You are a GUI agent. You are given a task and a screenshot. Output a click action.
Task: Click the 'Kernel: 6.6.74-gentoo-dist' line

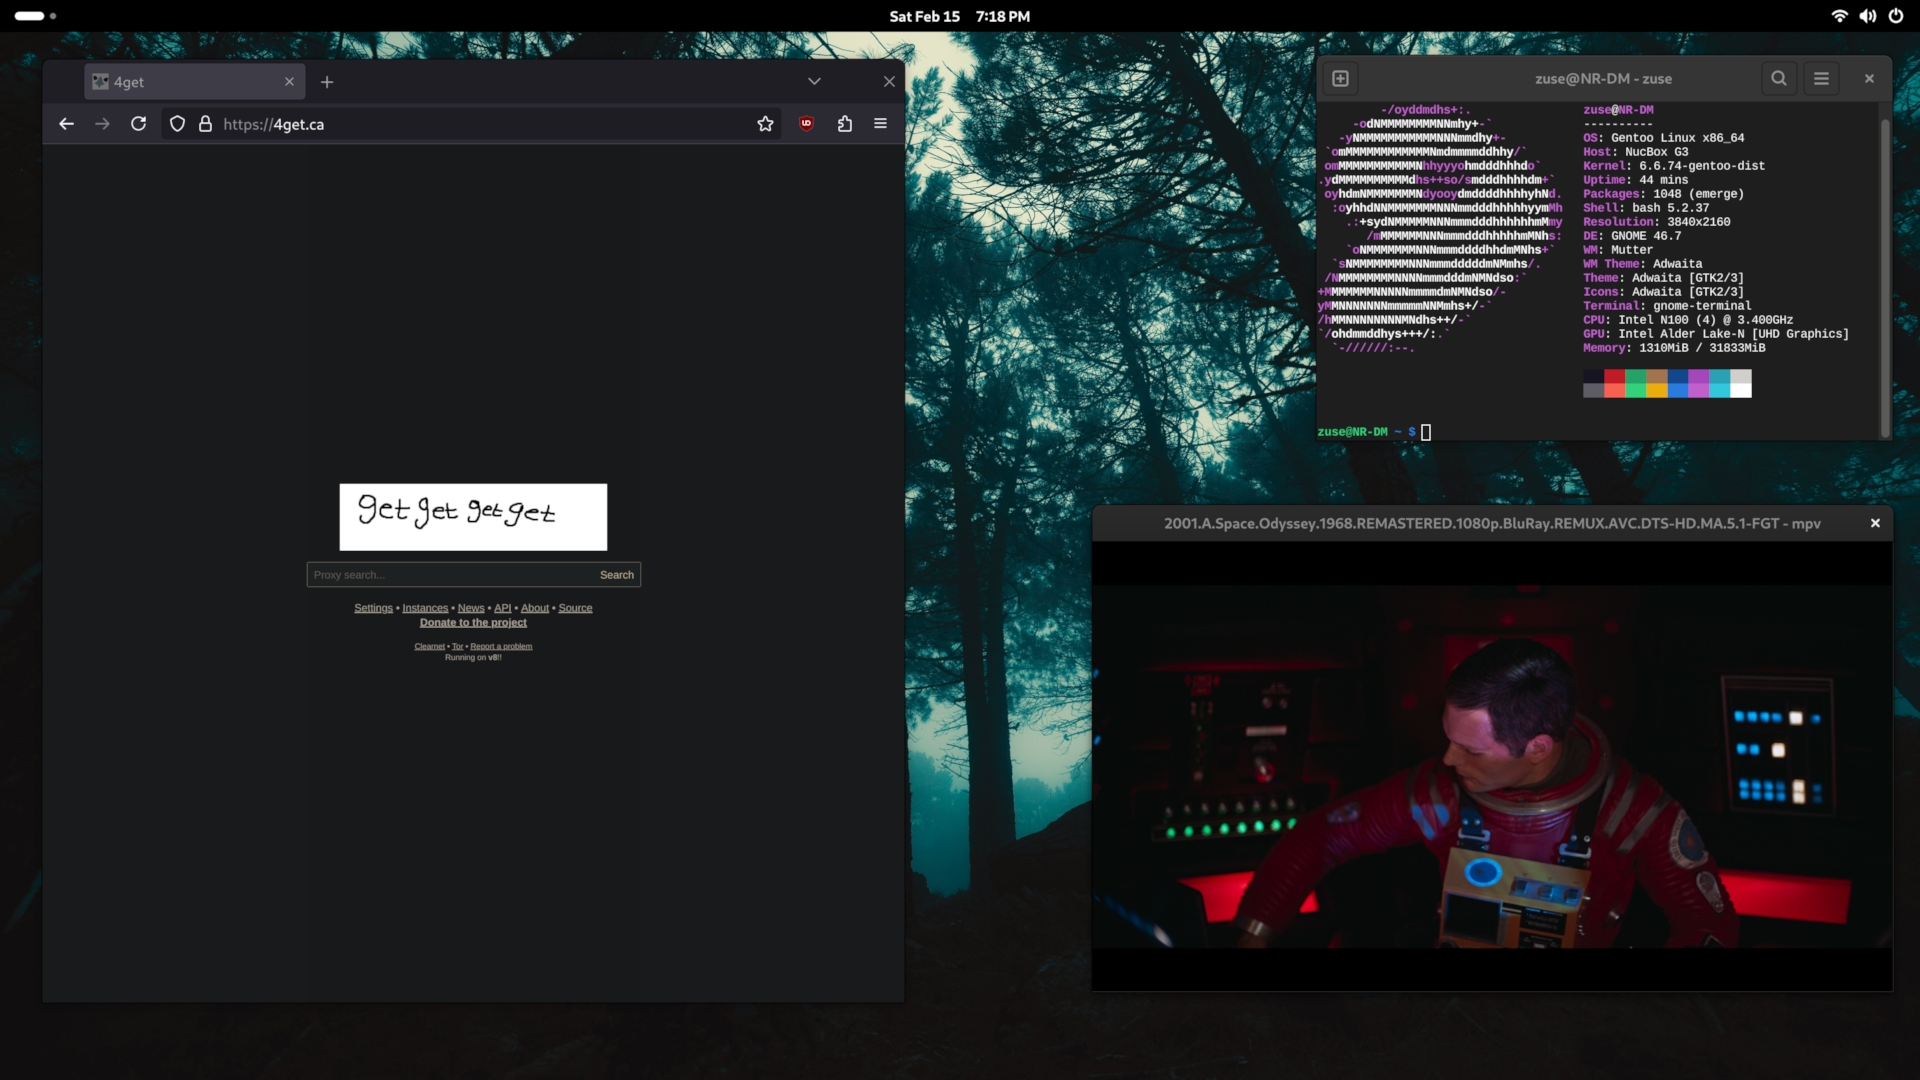(1674, 166)
